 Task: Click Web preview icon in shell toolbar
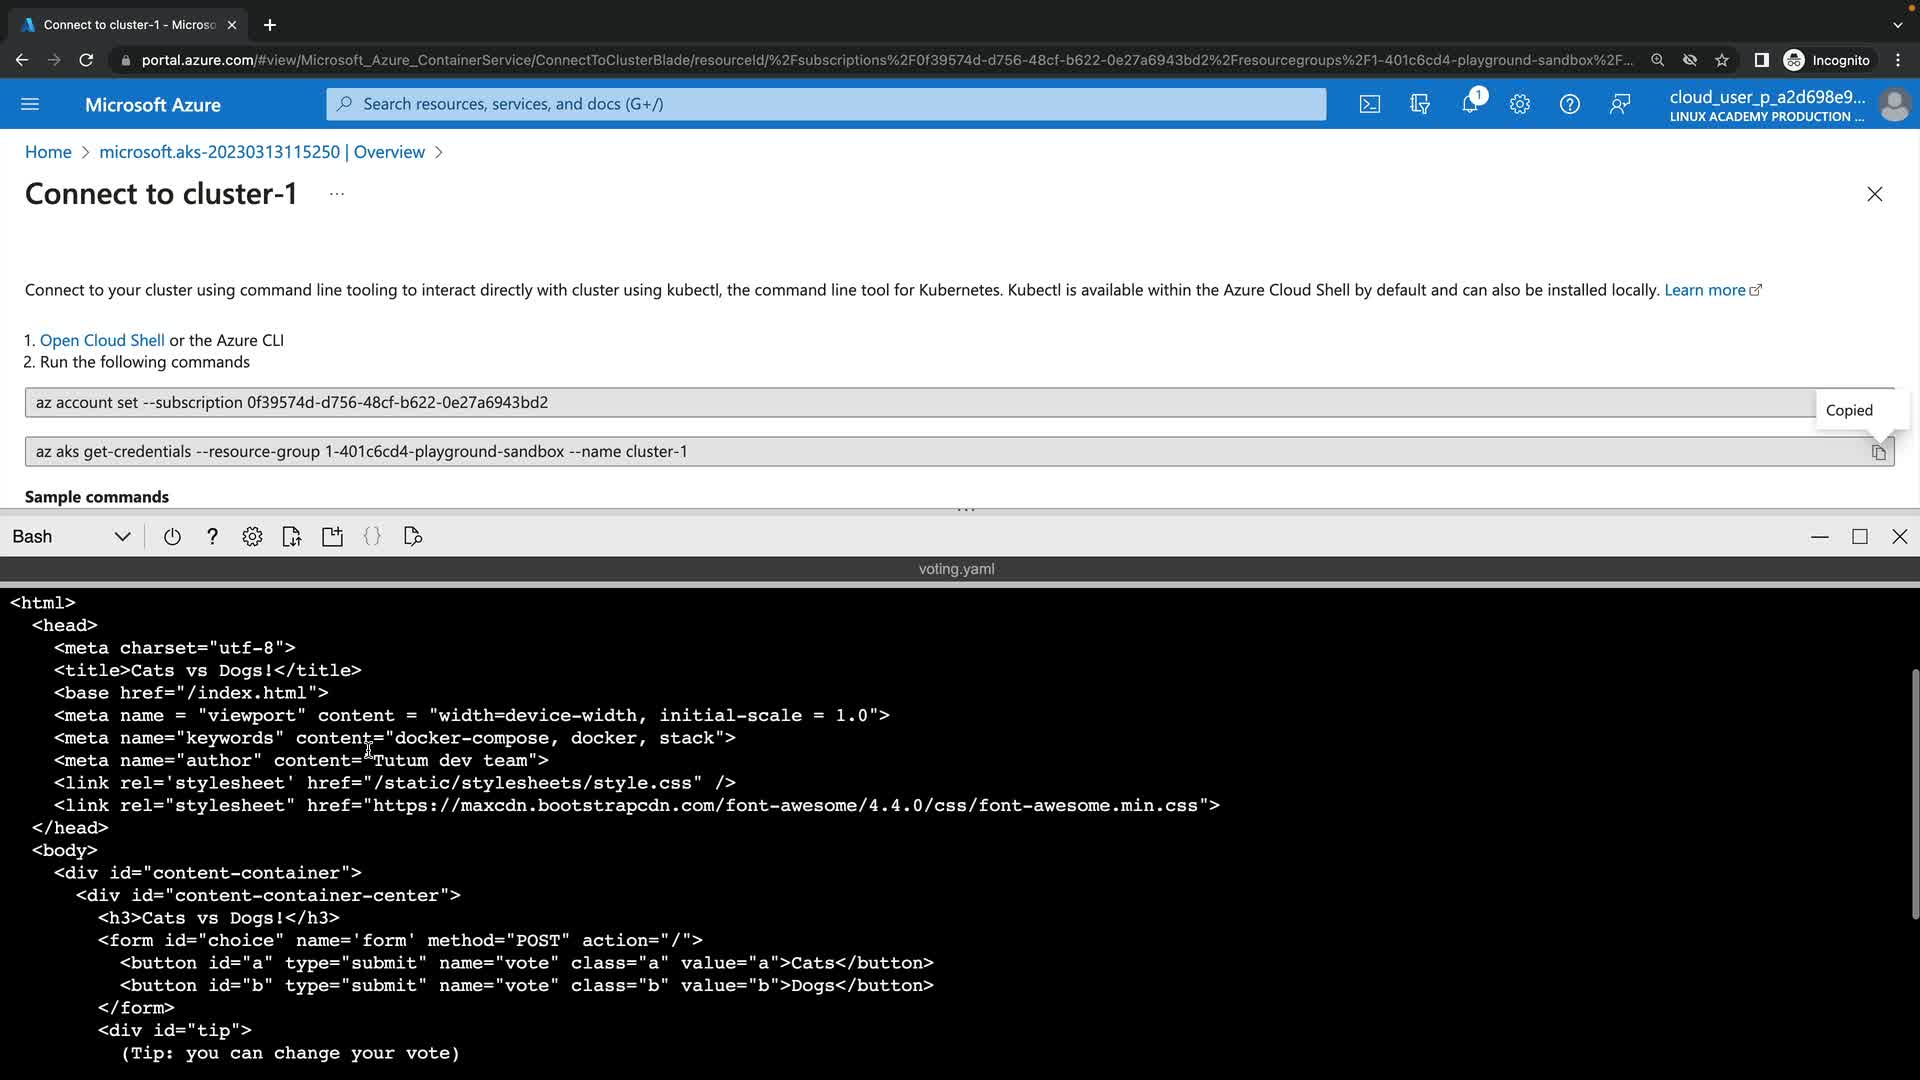click(412, 537)
